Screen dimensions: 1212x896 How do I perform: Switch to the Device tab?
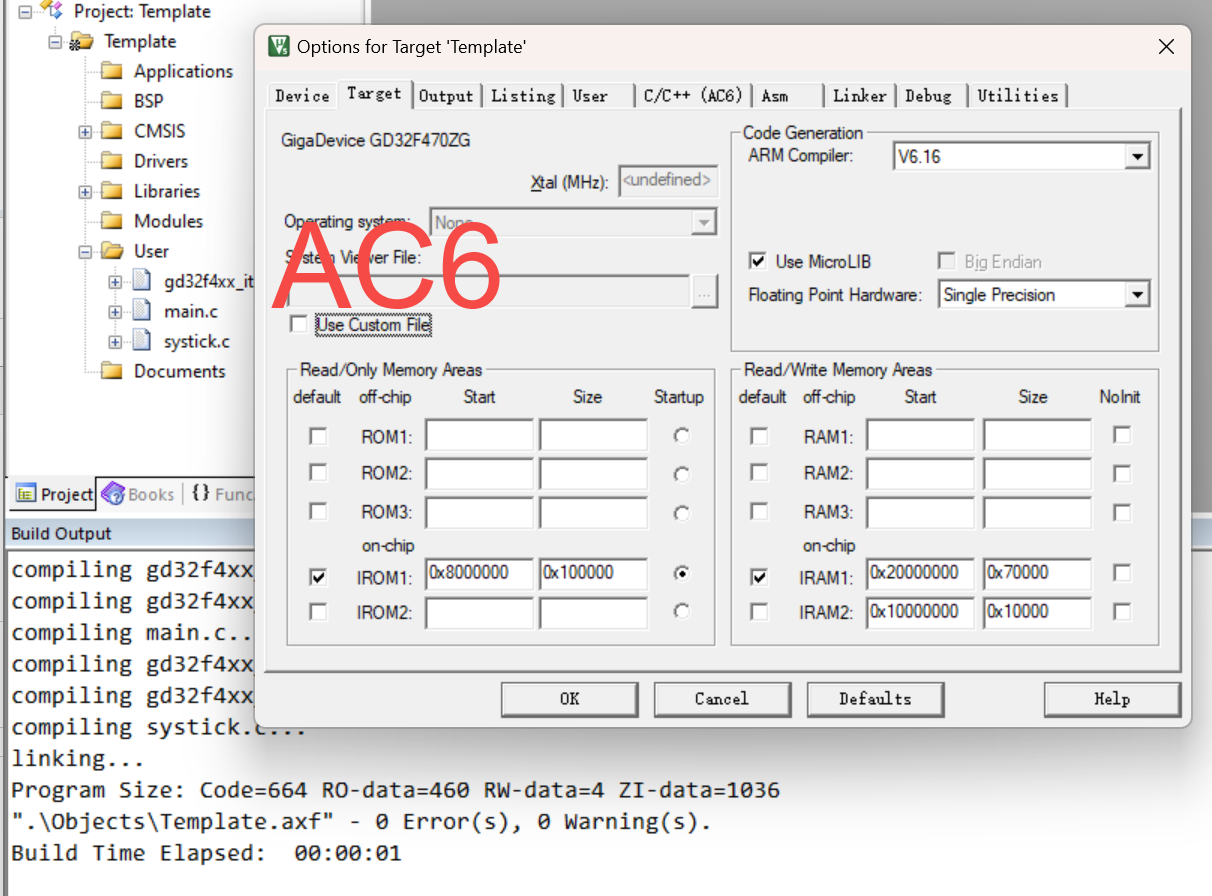click(x=302, y=96)
